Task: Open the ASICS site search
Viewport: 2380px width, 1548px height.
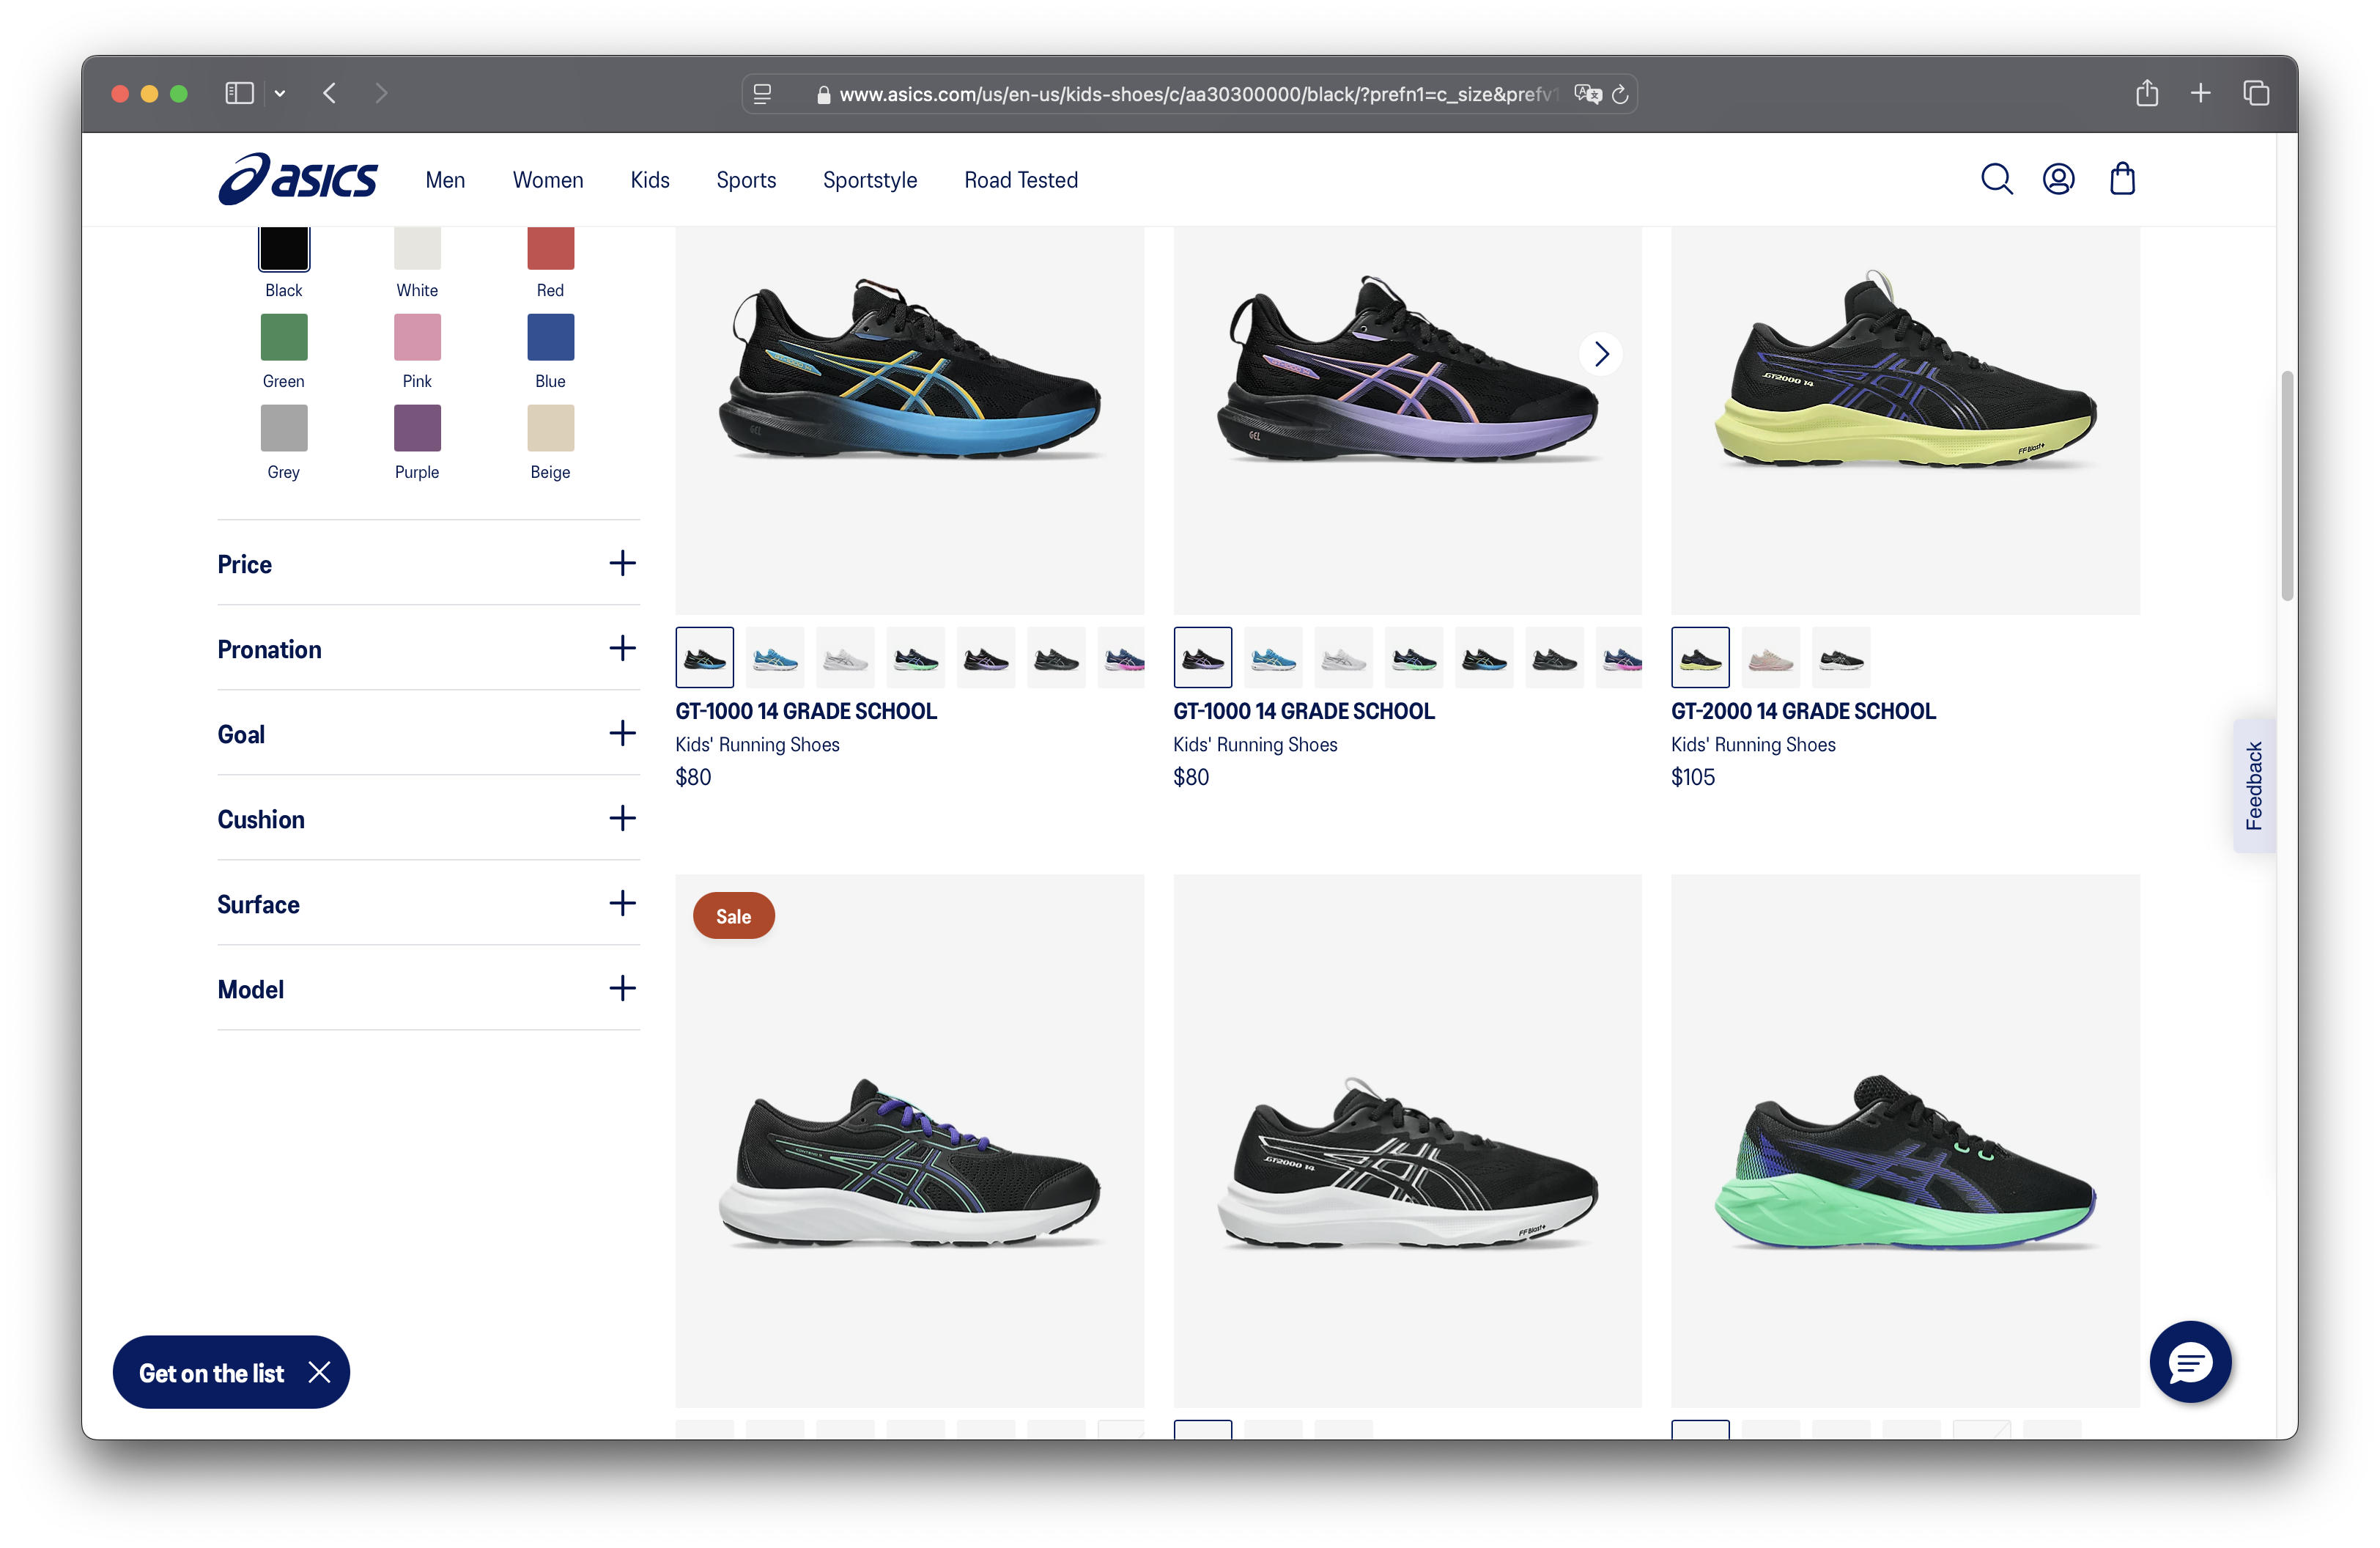Action: [x=1996, y=180]
